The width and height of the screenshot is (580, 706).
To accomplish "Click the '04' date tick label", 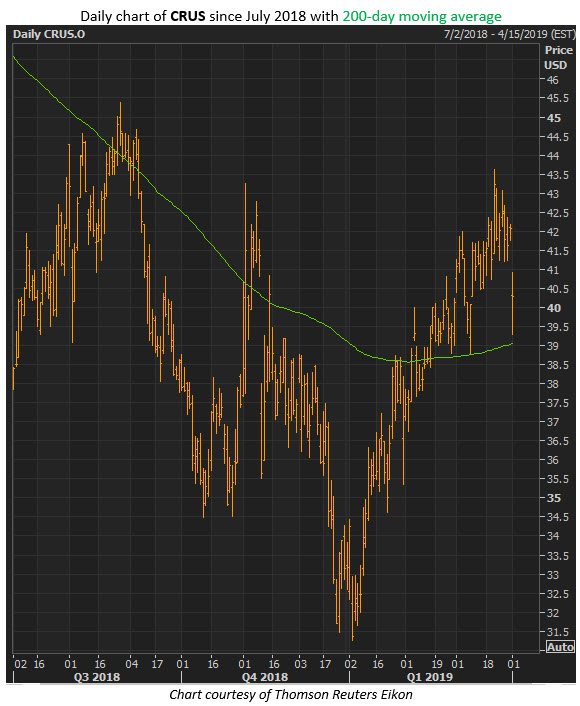I will [131, 664].
